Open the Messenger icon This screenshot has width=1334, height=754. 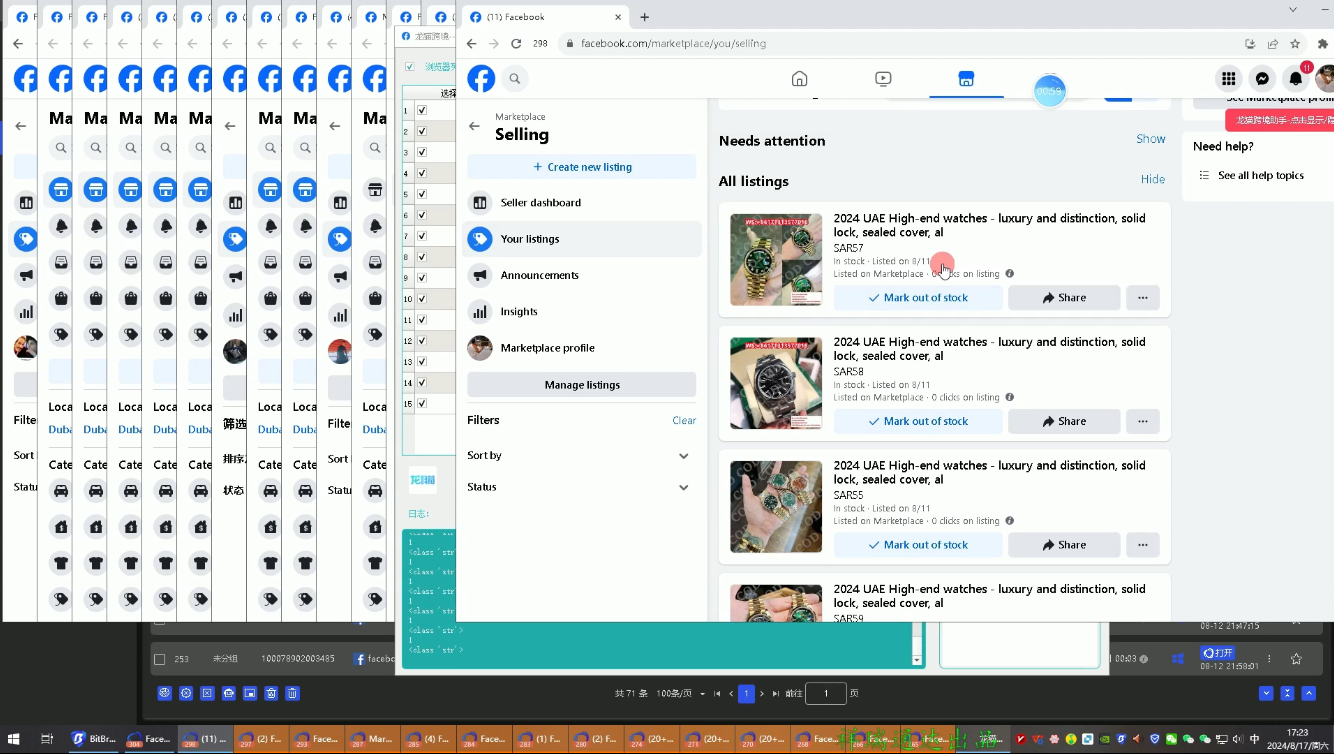coord(1262,78)
